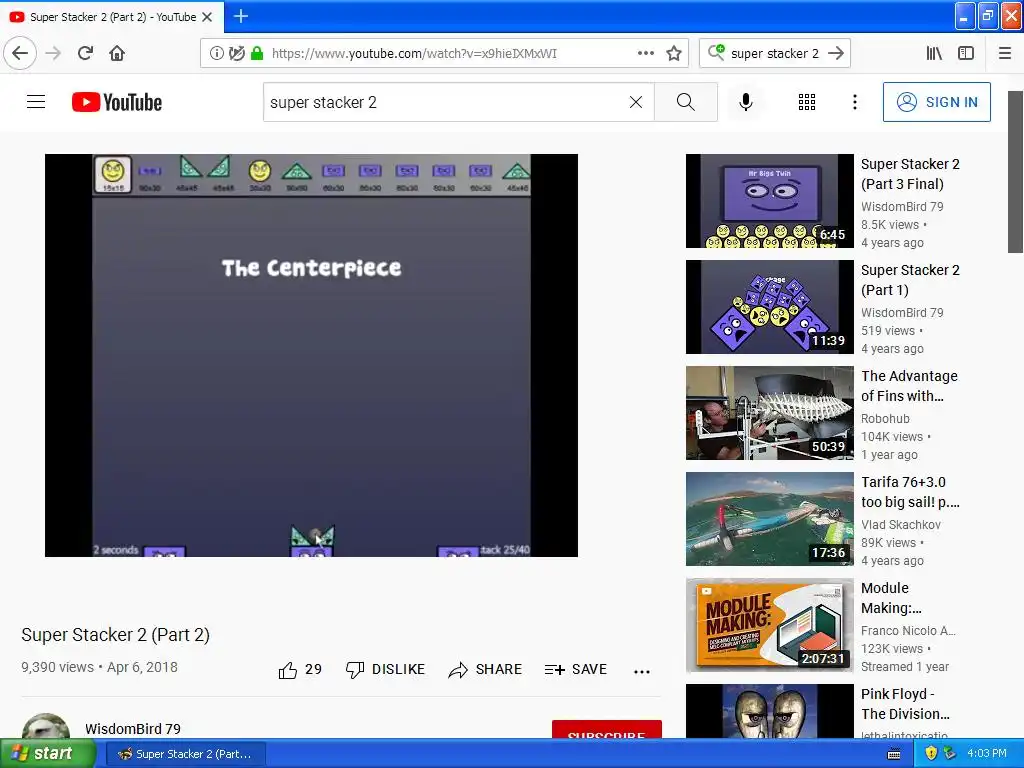Open The Advantage of Fins thumbnail

[769, 413]
